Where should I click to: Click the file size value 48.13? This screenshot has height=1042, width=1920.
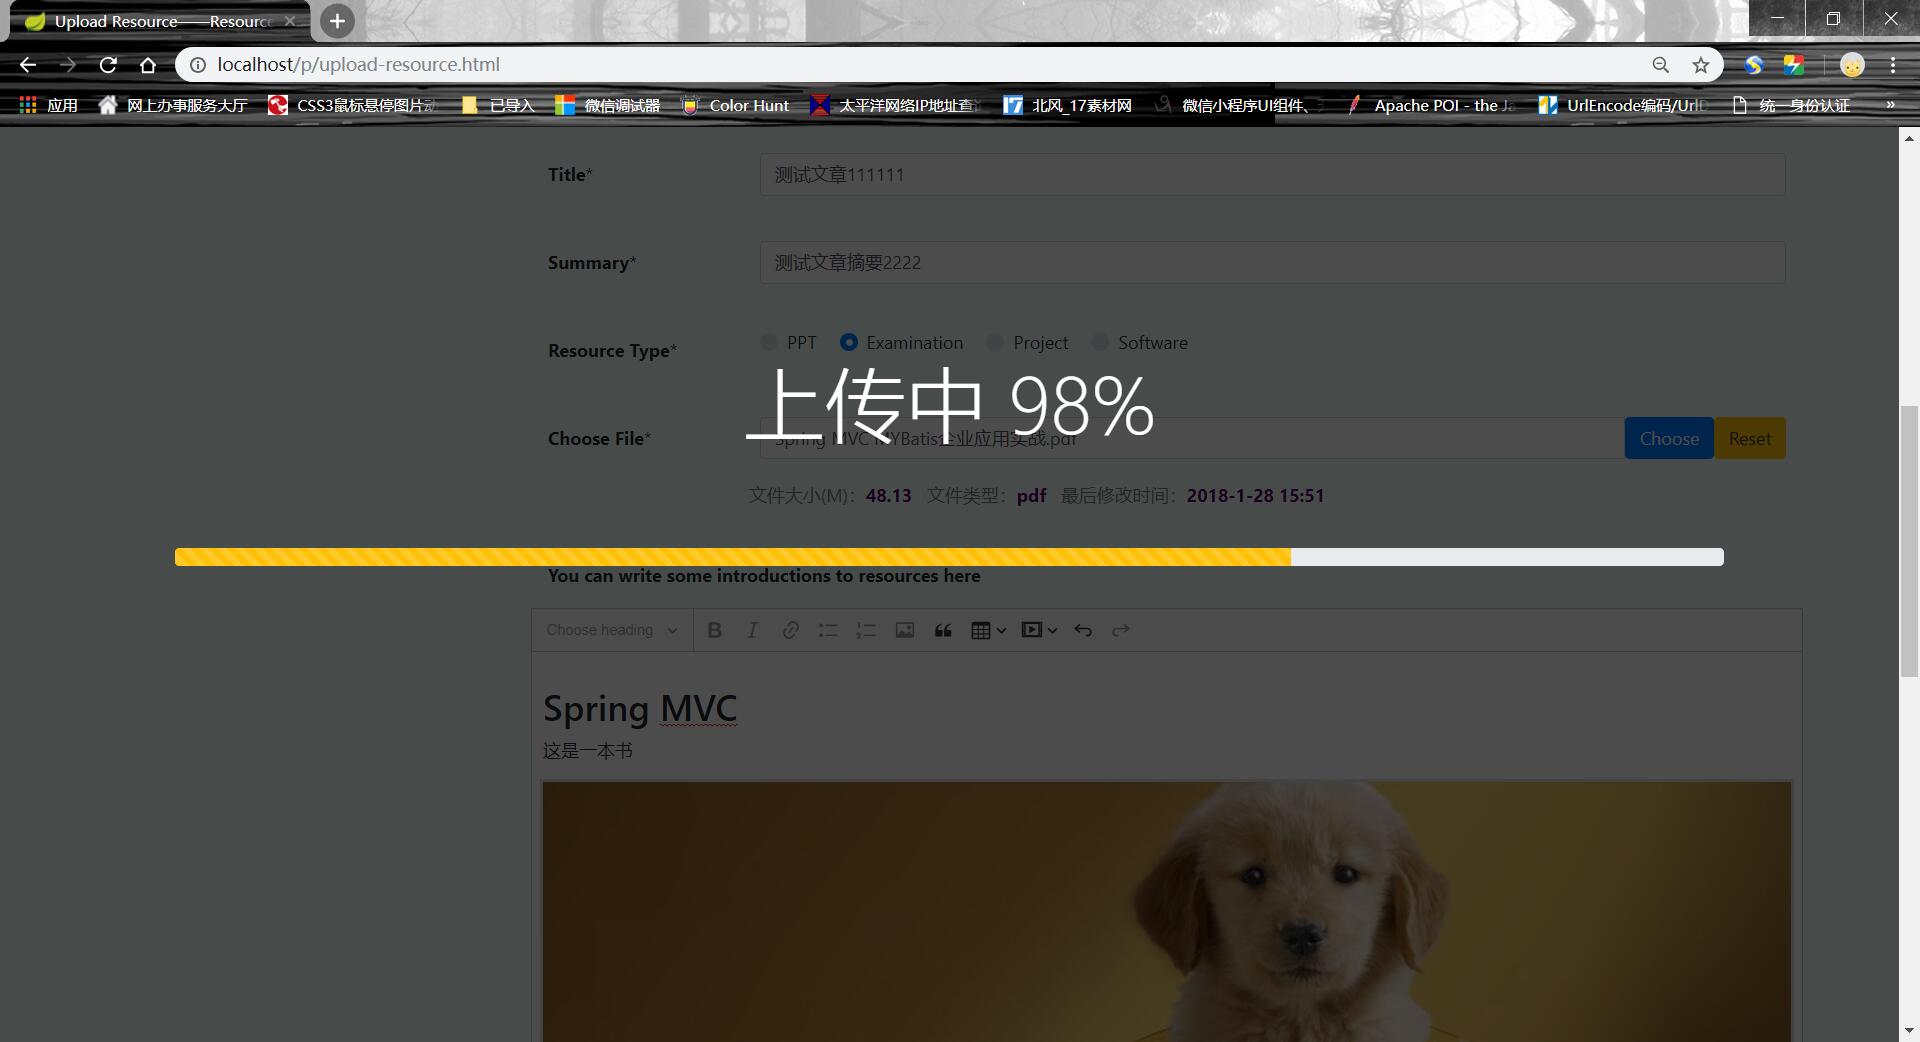click(888, 496)
